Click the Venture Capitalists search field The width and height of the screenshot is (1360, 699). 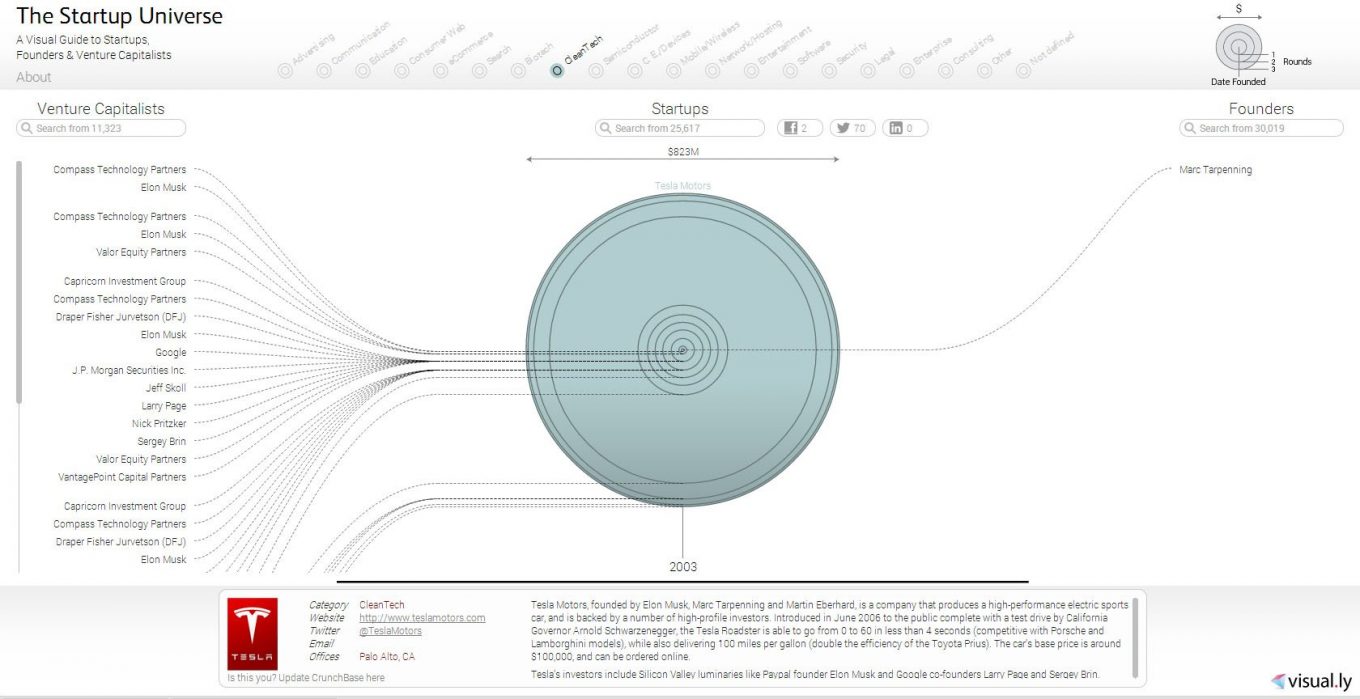(x=101, y=128)
